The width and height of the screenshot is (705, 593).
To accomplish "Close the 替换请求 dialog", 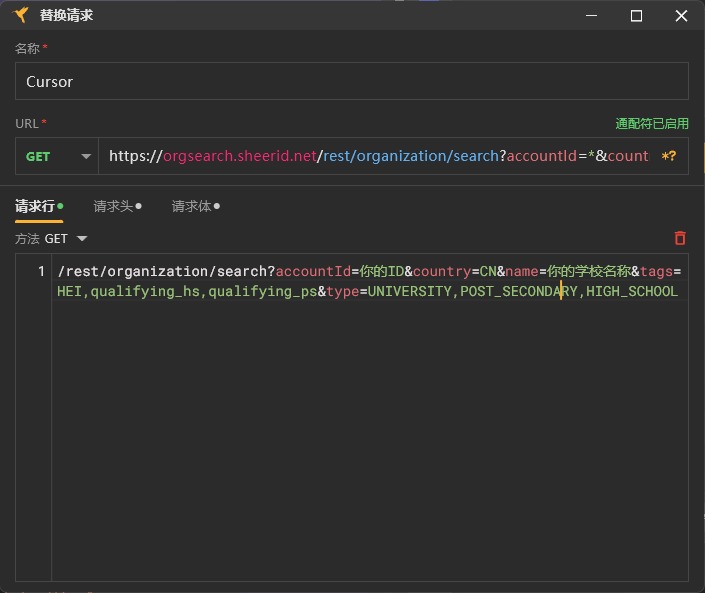I will click(x=681, y=16).
